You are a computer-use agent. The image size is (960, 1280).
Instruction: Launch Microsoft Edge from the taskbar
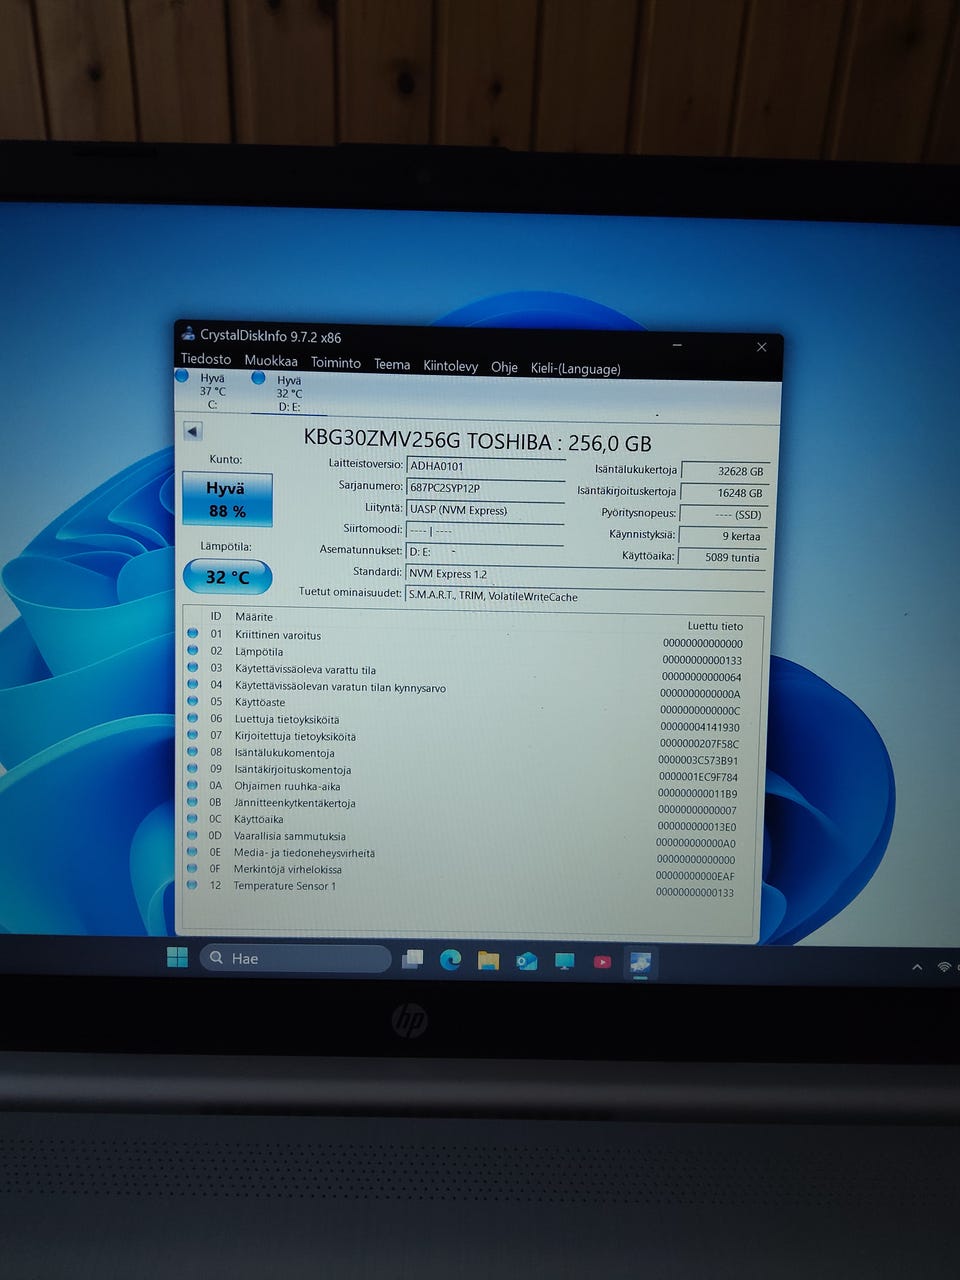451,960
